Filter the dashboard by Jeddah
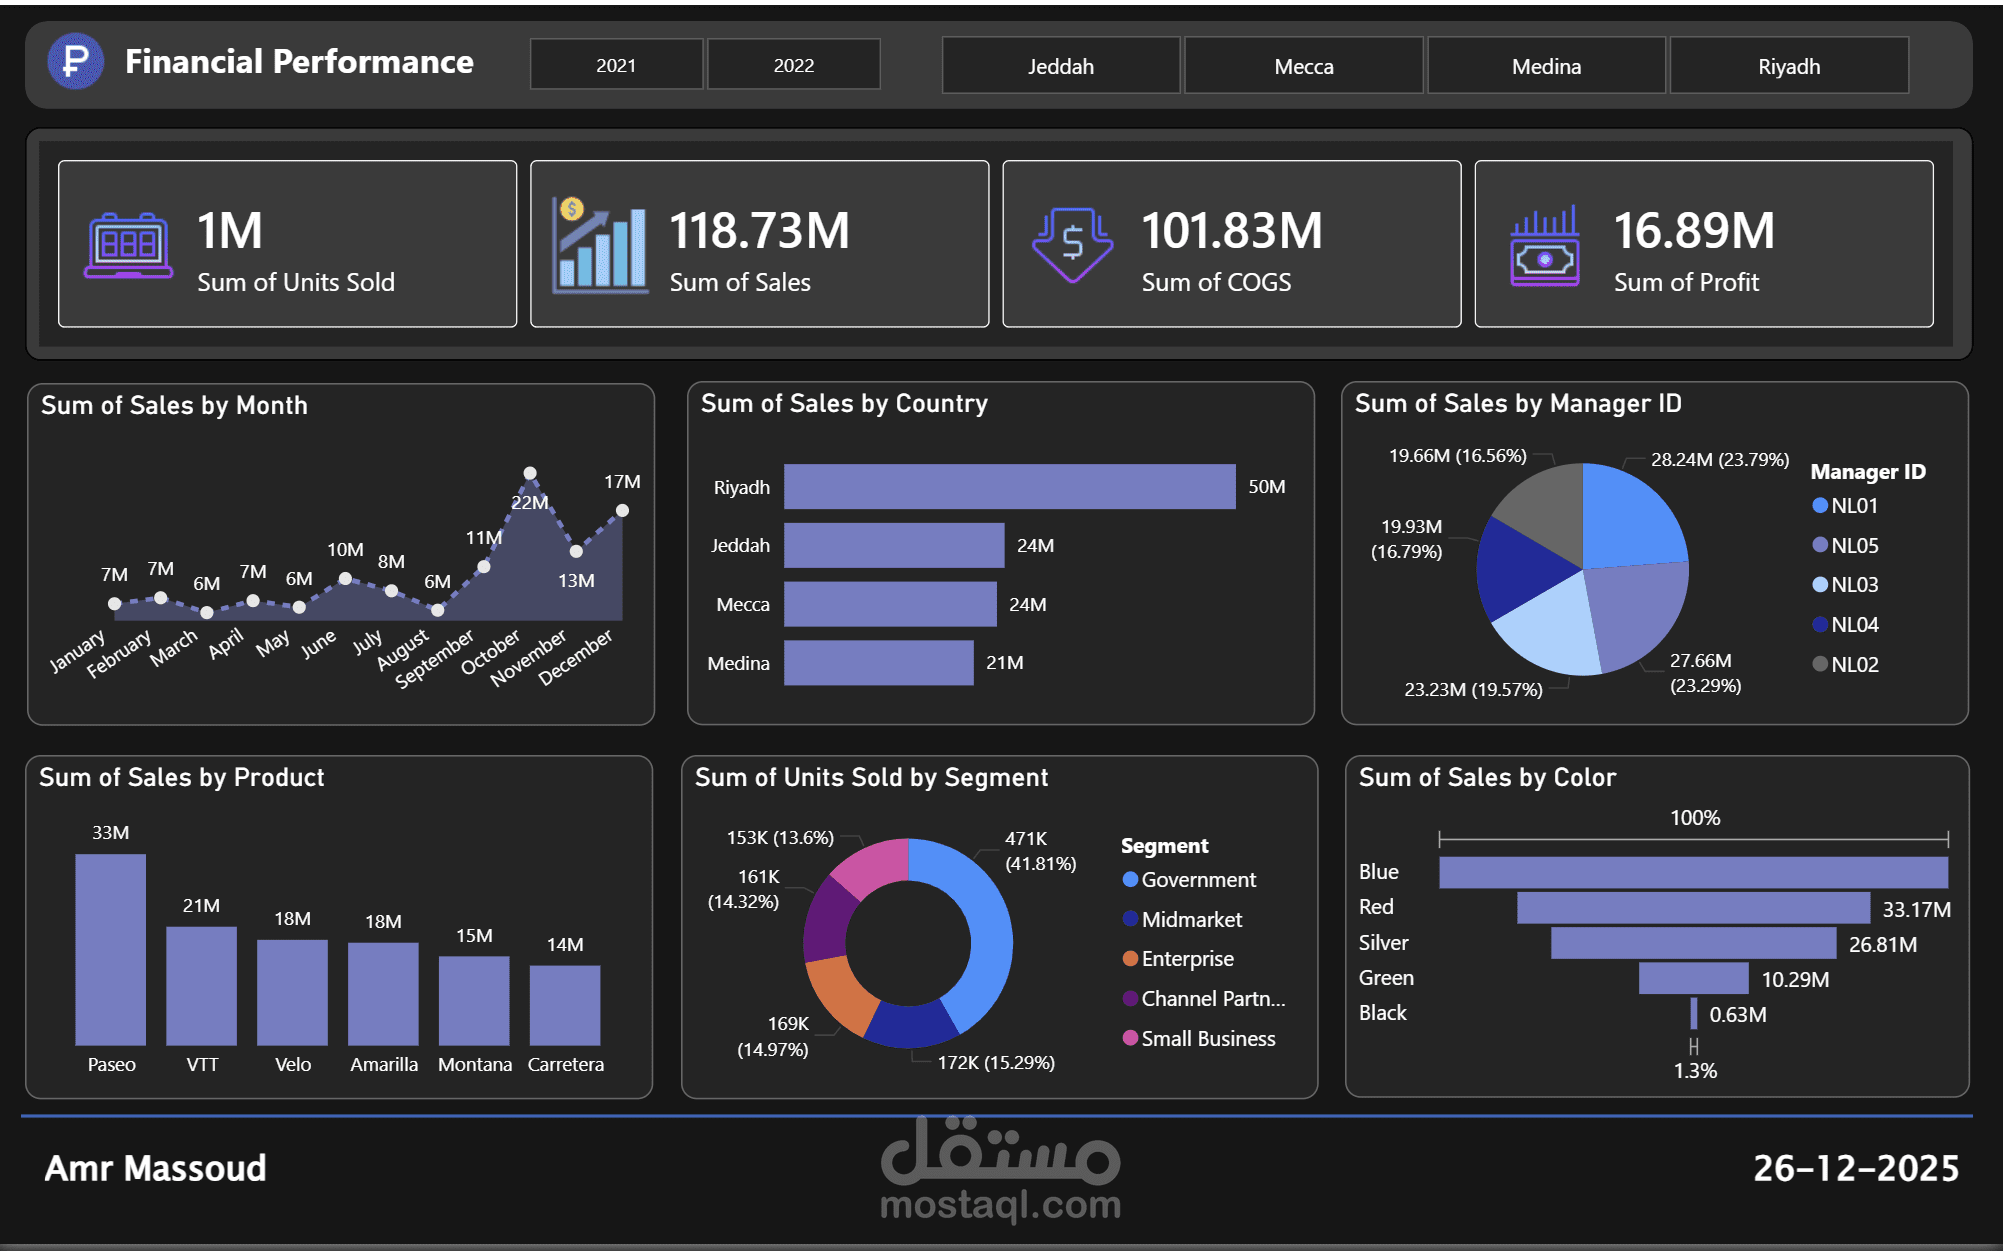 click(x=1060, y=65)
